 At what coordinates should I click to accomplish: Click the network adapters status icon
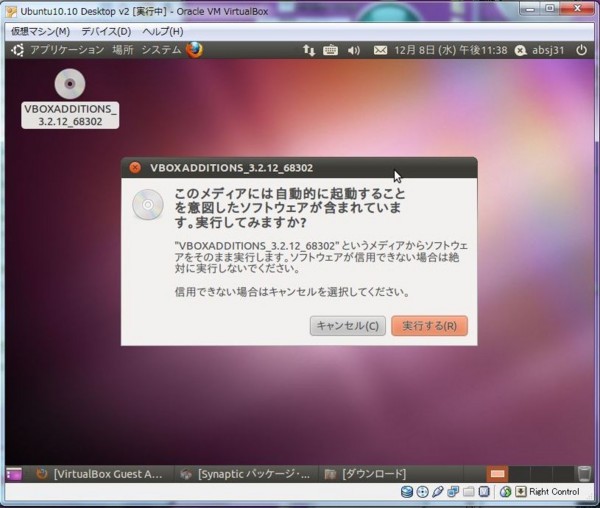click(453, 492)
